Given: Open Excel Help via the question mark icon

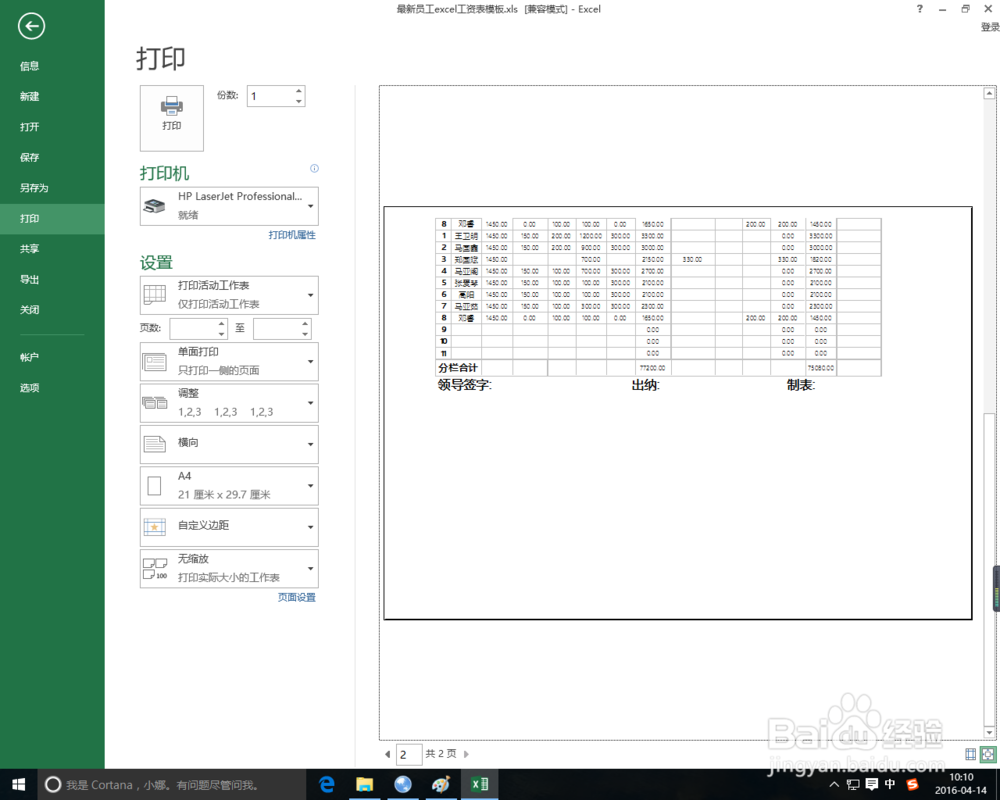Looking at the screenshot, I should (x=919, y=9).
